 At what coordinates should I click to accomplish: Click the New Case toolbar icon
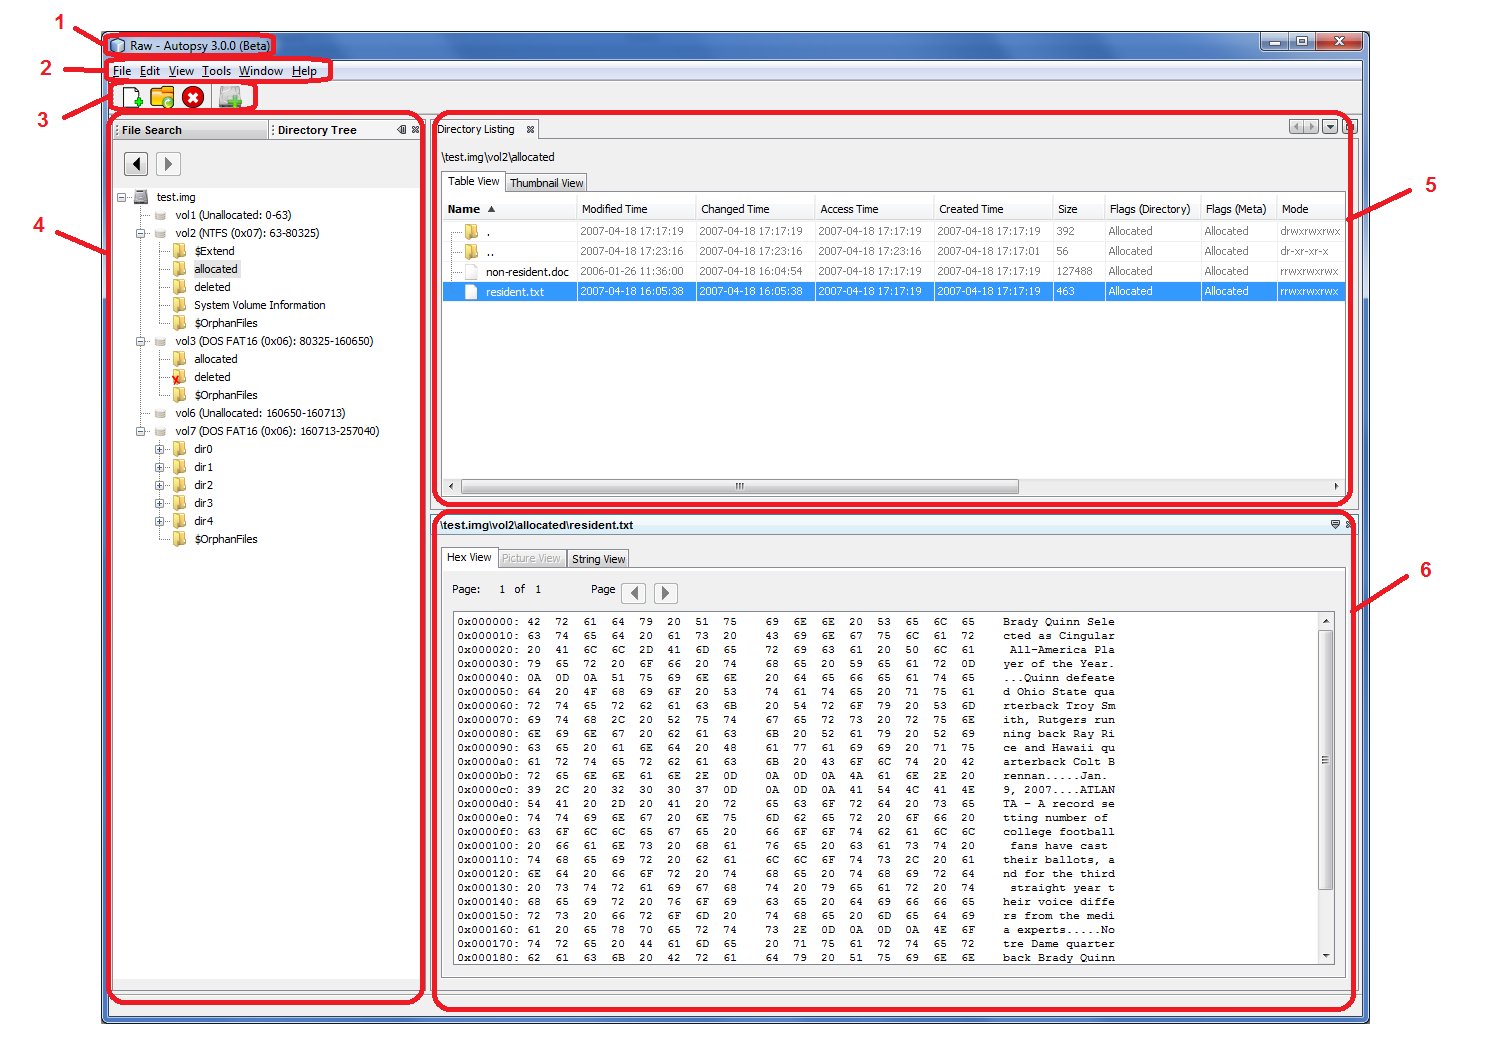point(132,97)
